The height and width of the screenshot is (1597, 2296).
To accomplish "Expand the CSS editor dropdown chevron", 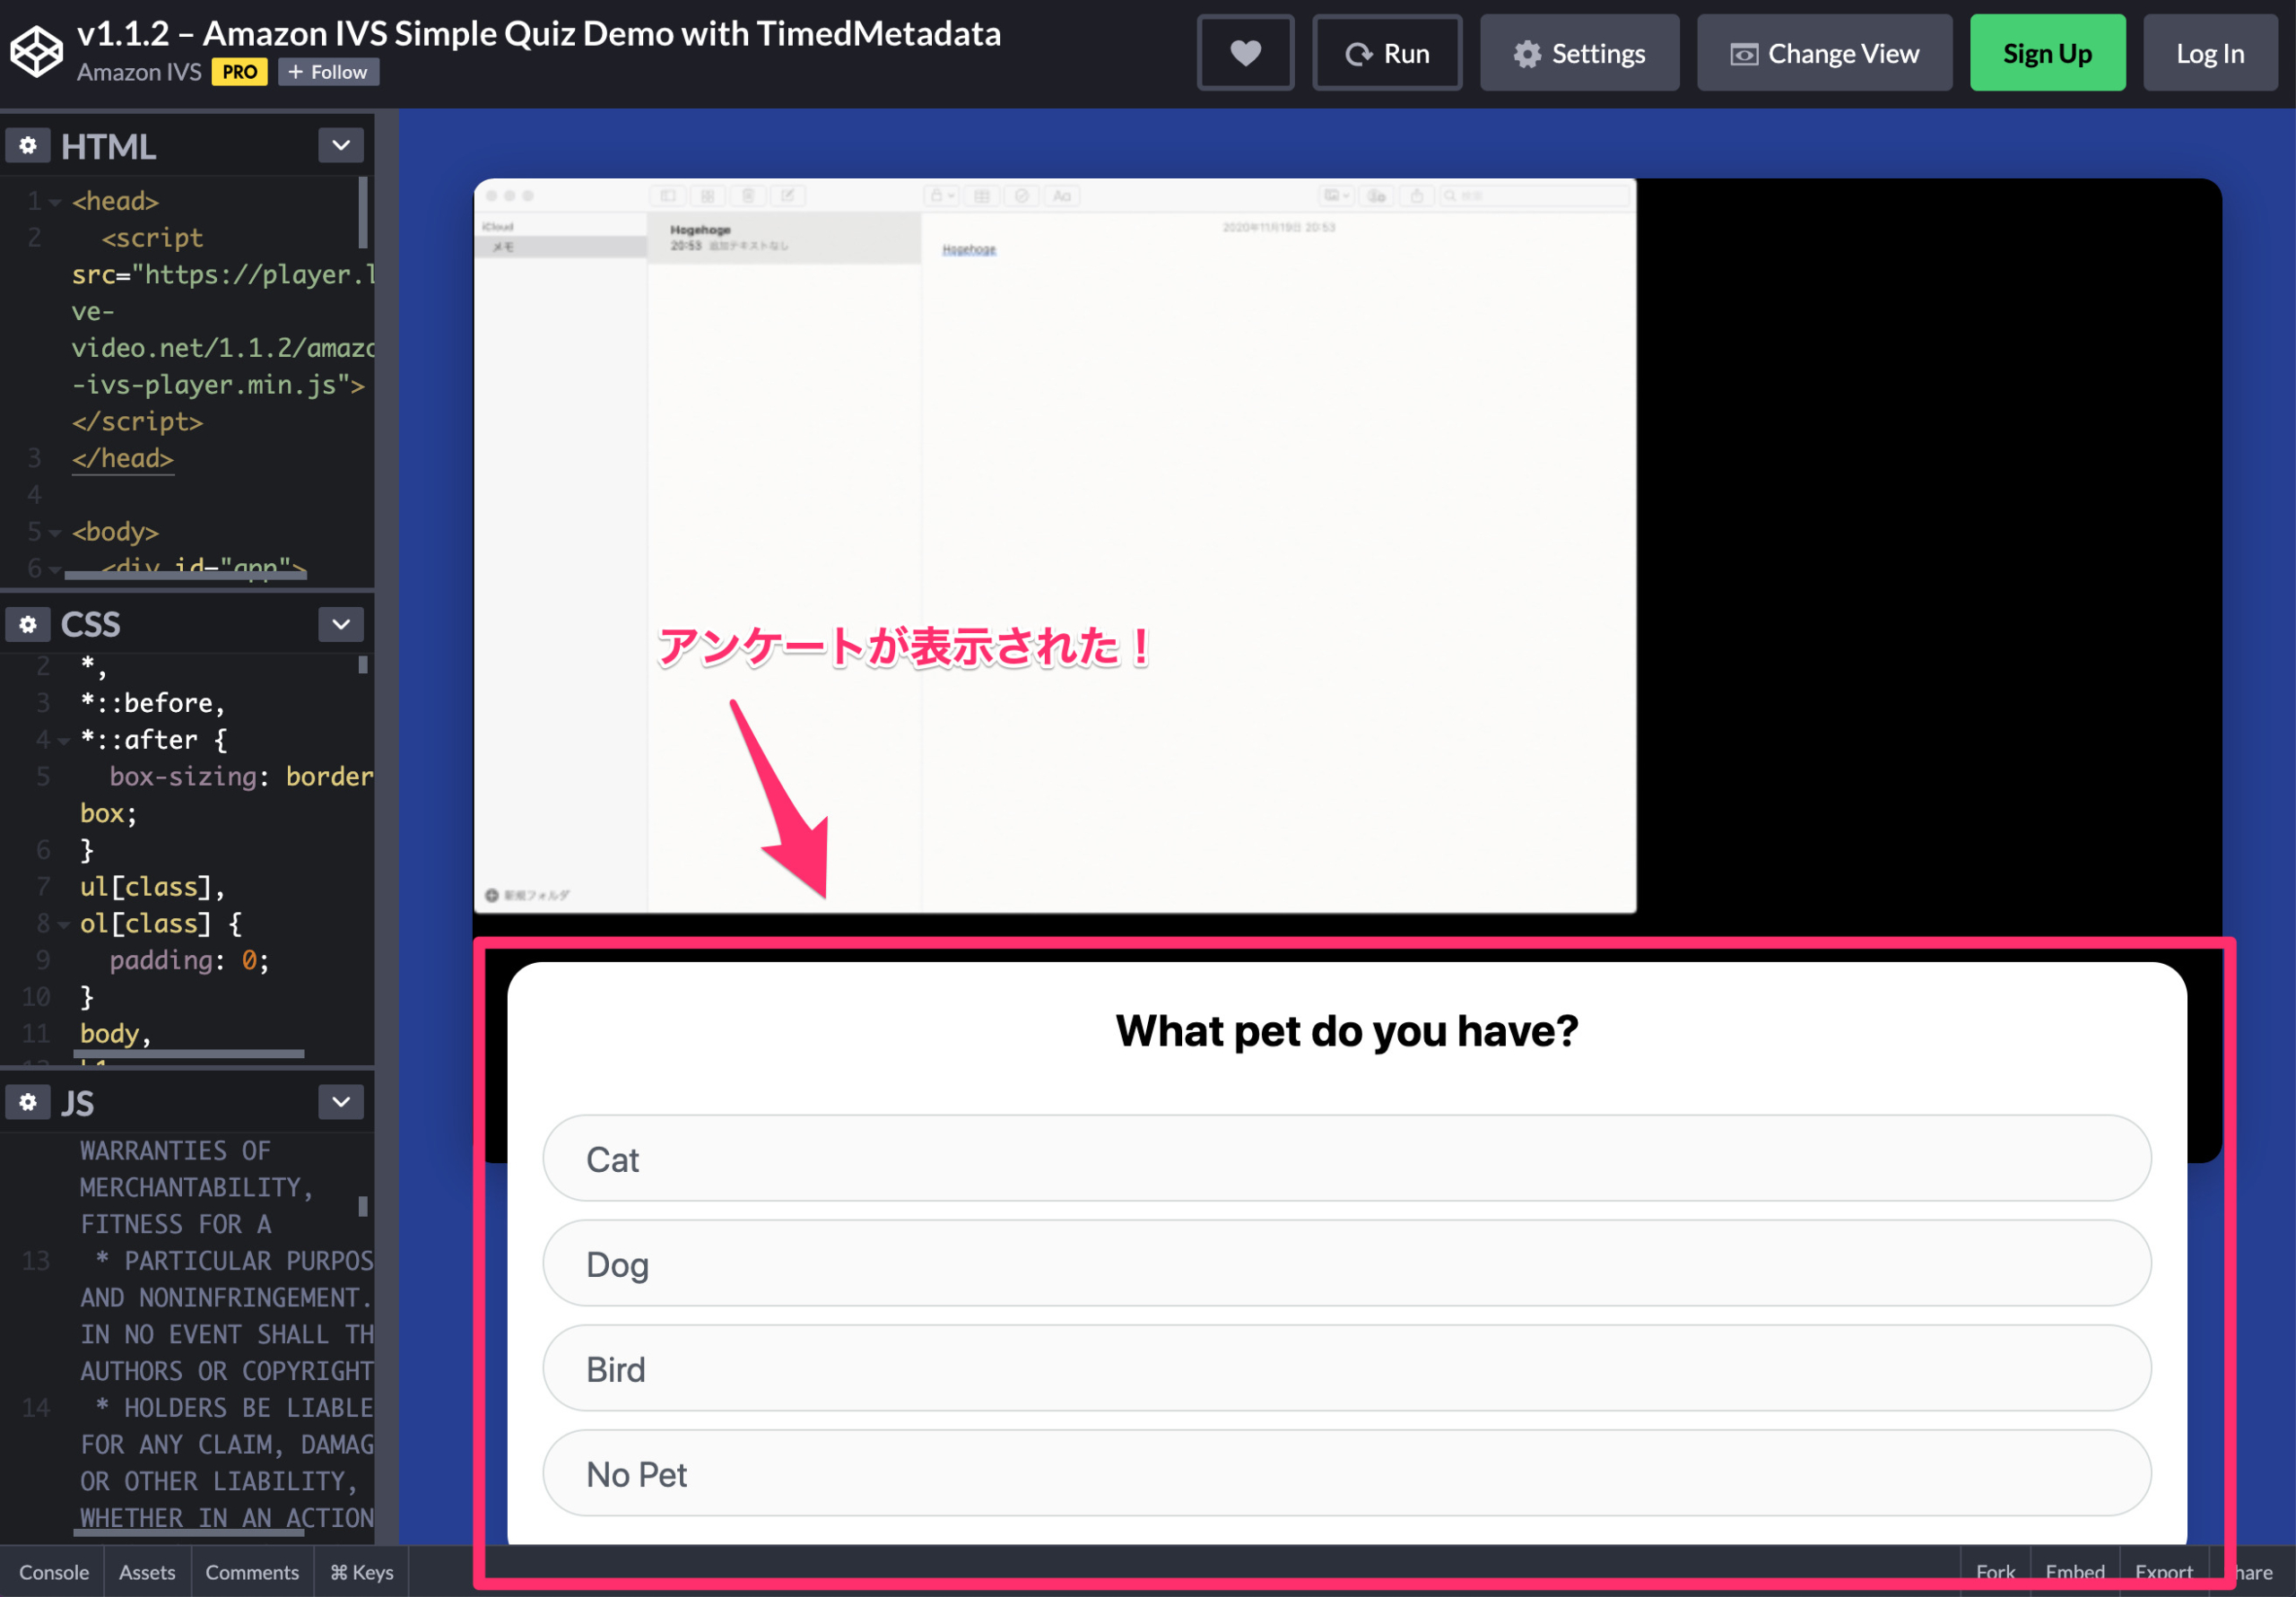I will coord(341,624).
